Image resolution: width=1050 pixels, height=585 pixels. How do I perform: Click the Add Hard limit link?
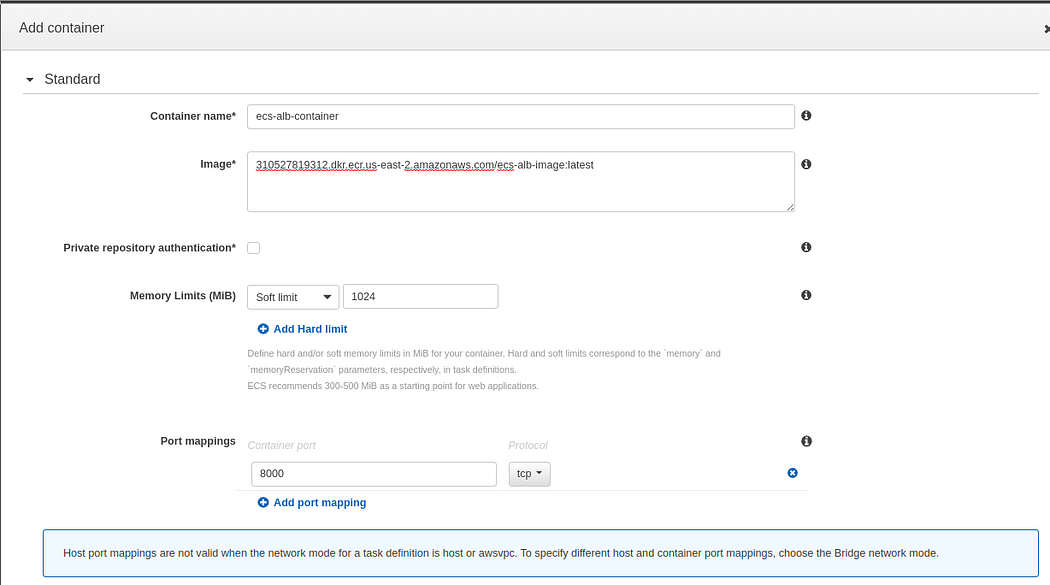pos(310,329)
